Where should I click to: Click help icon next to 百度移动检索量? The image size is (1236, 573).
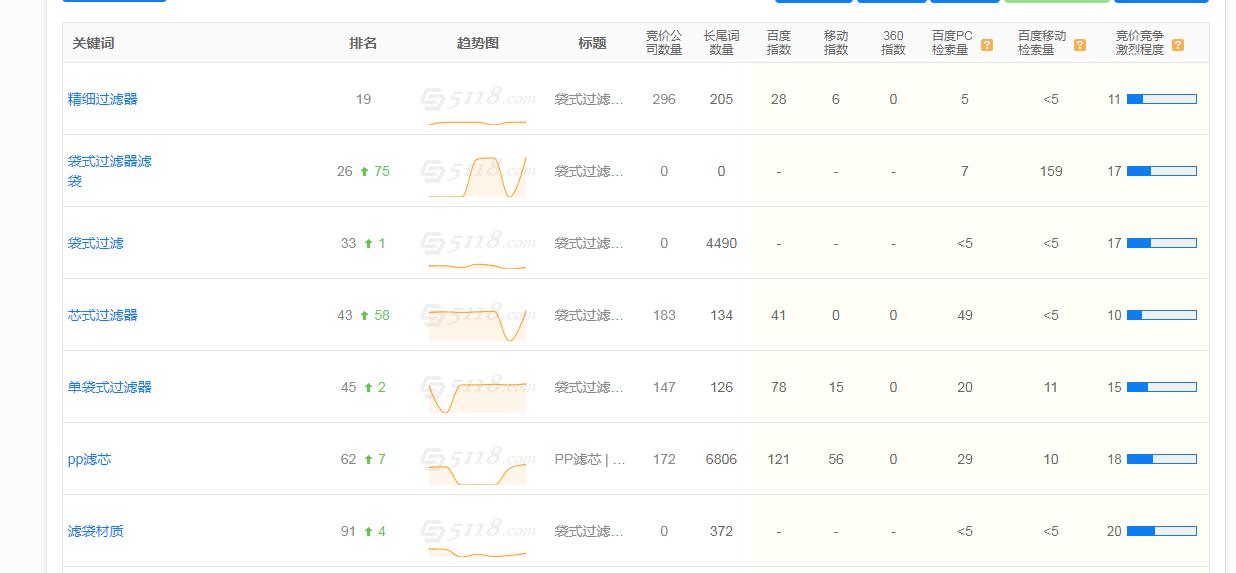[x=1080, y=45]
